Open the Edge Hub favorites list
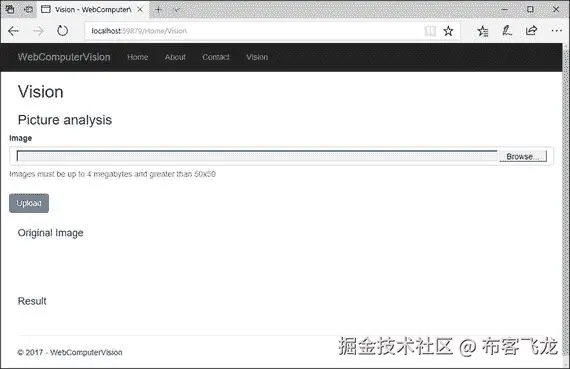The image size is (570, 369). click(x=483, y=31)
